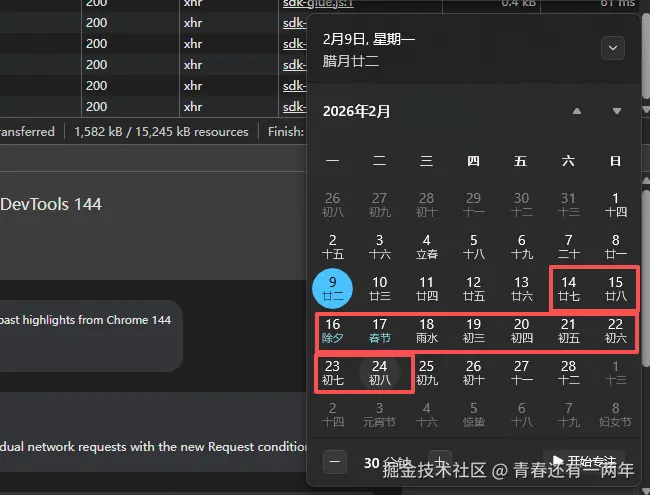Select February 1 十四
The width and height of the screenshot is (650, 495).
pos(616,204)
